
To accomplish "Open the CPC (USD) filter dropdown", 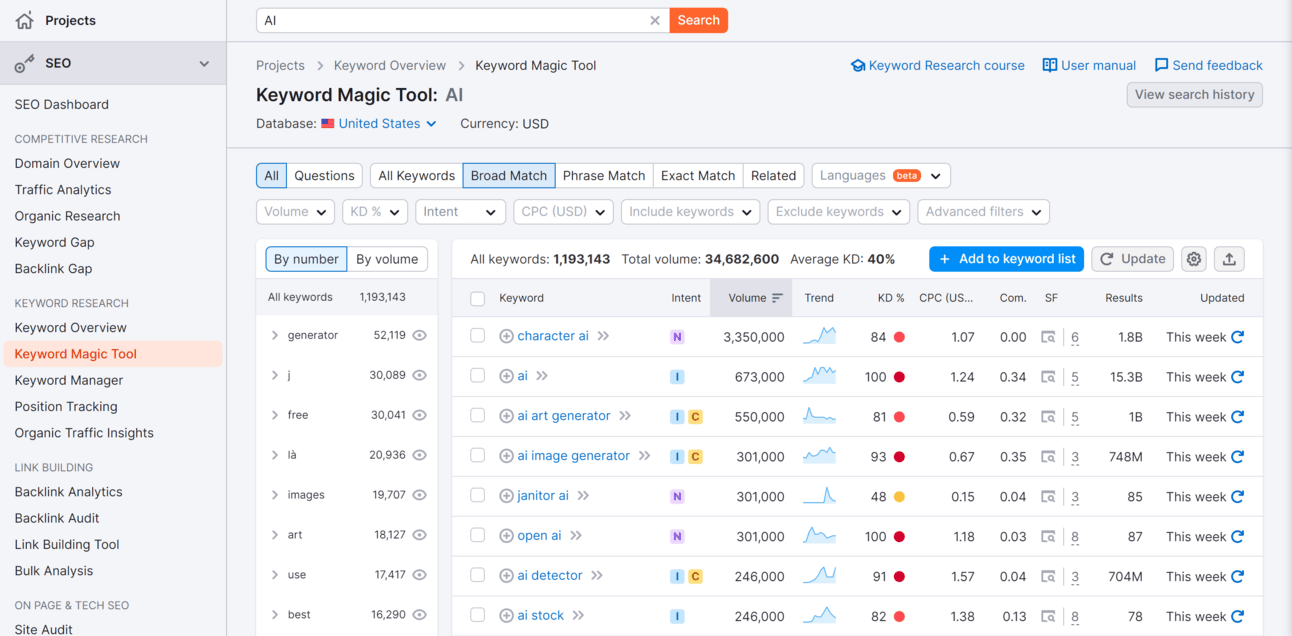I will click(x=563, y=212).
